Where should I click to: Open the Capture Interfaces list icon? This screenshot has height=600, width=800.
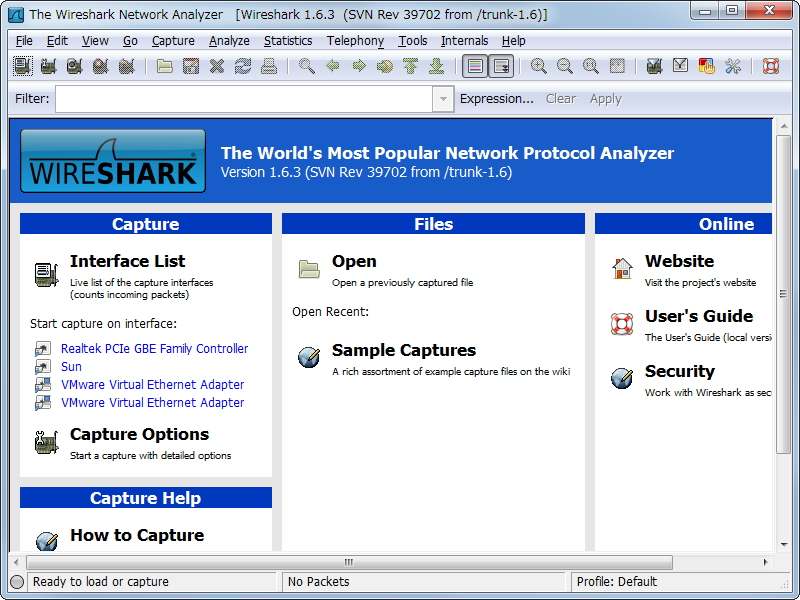(21, 65)
